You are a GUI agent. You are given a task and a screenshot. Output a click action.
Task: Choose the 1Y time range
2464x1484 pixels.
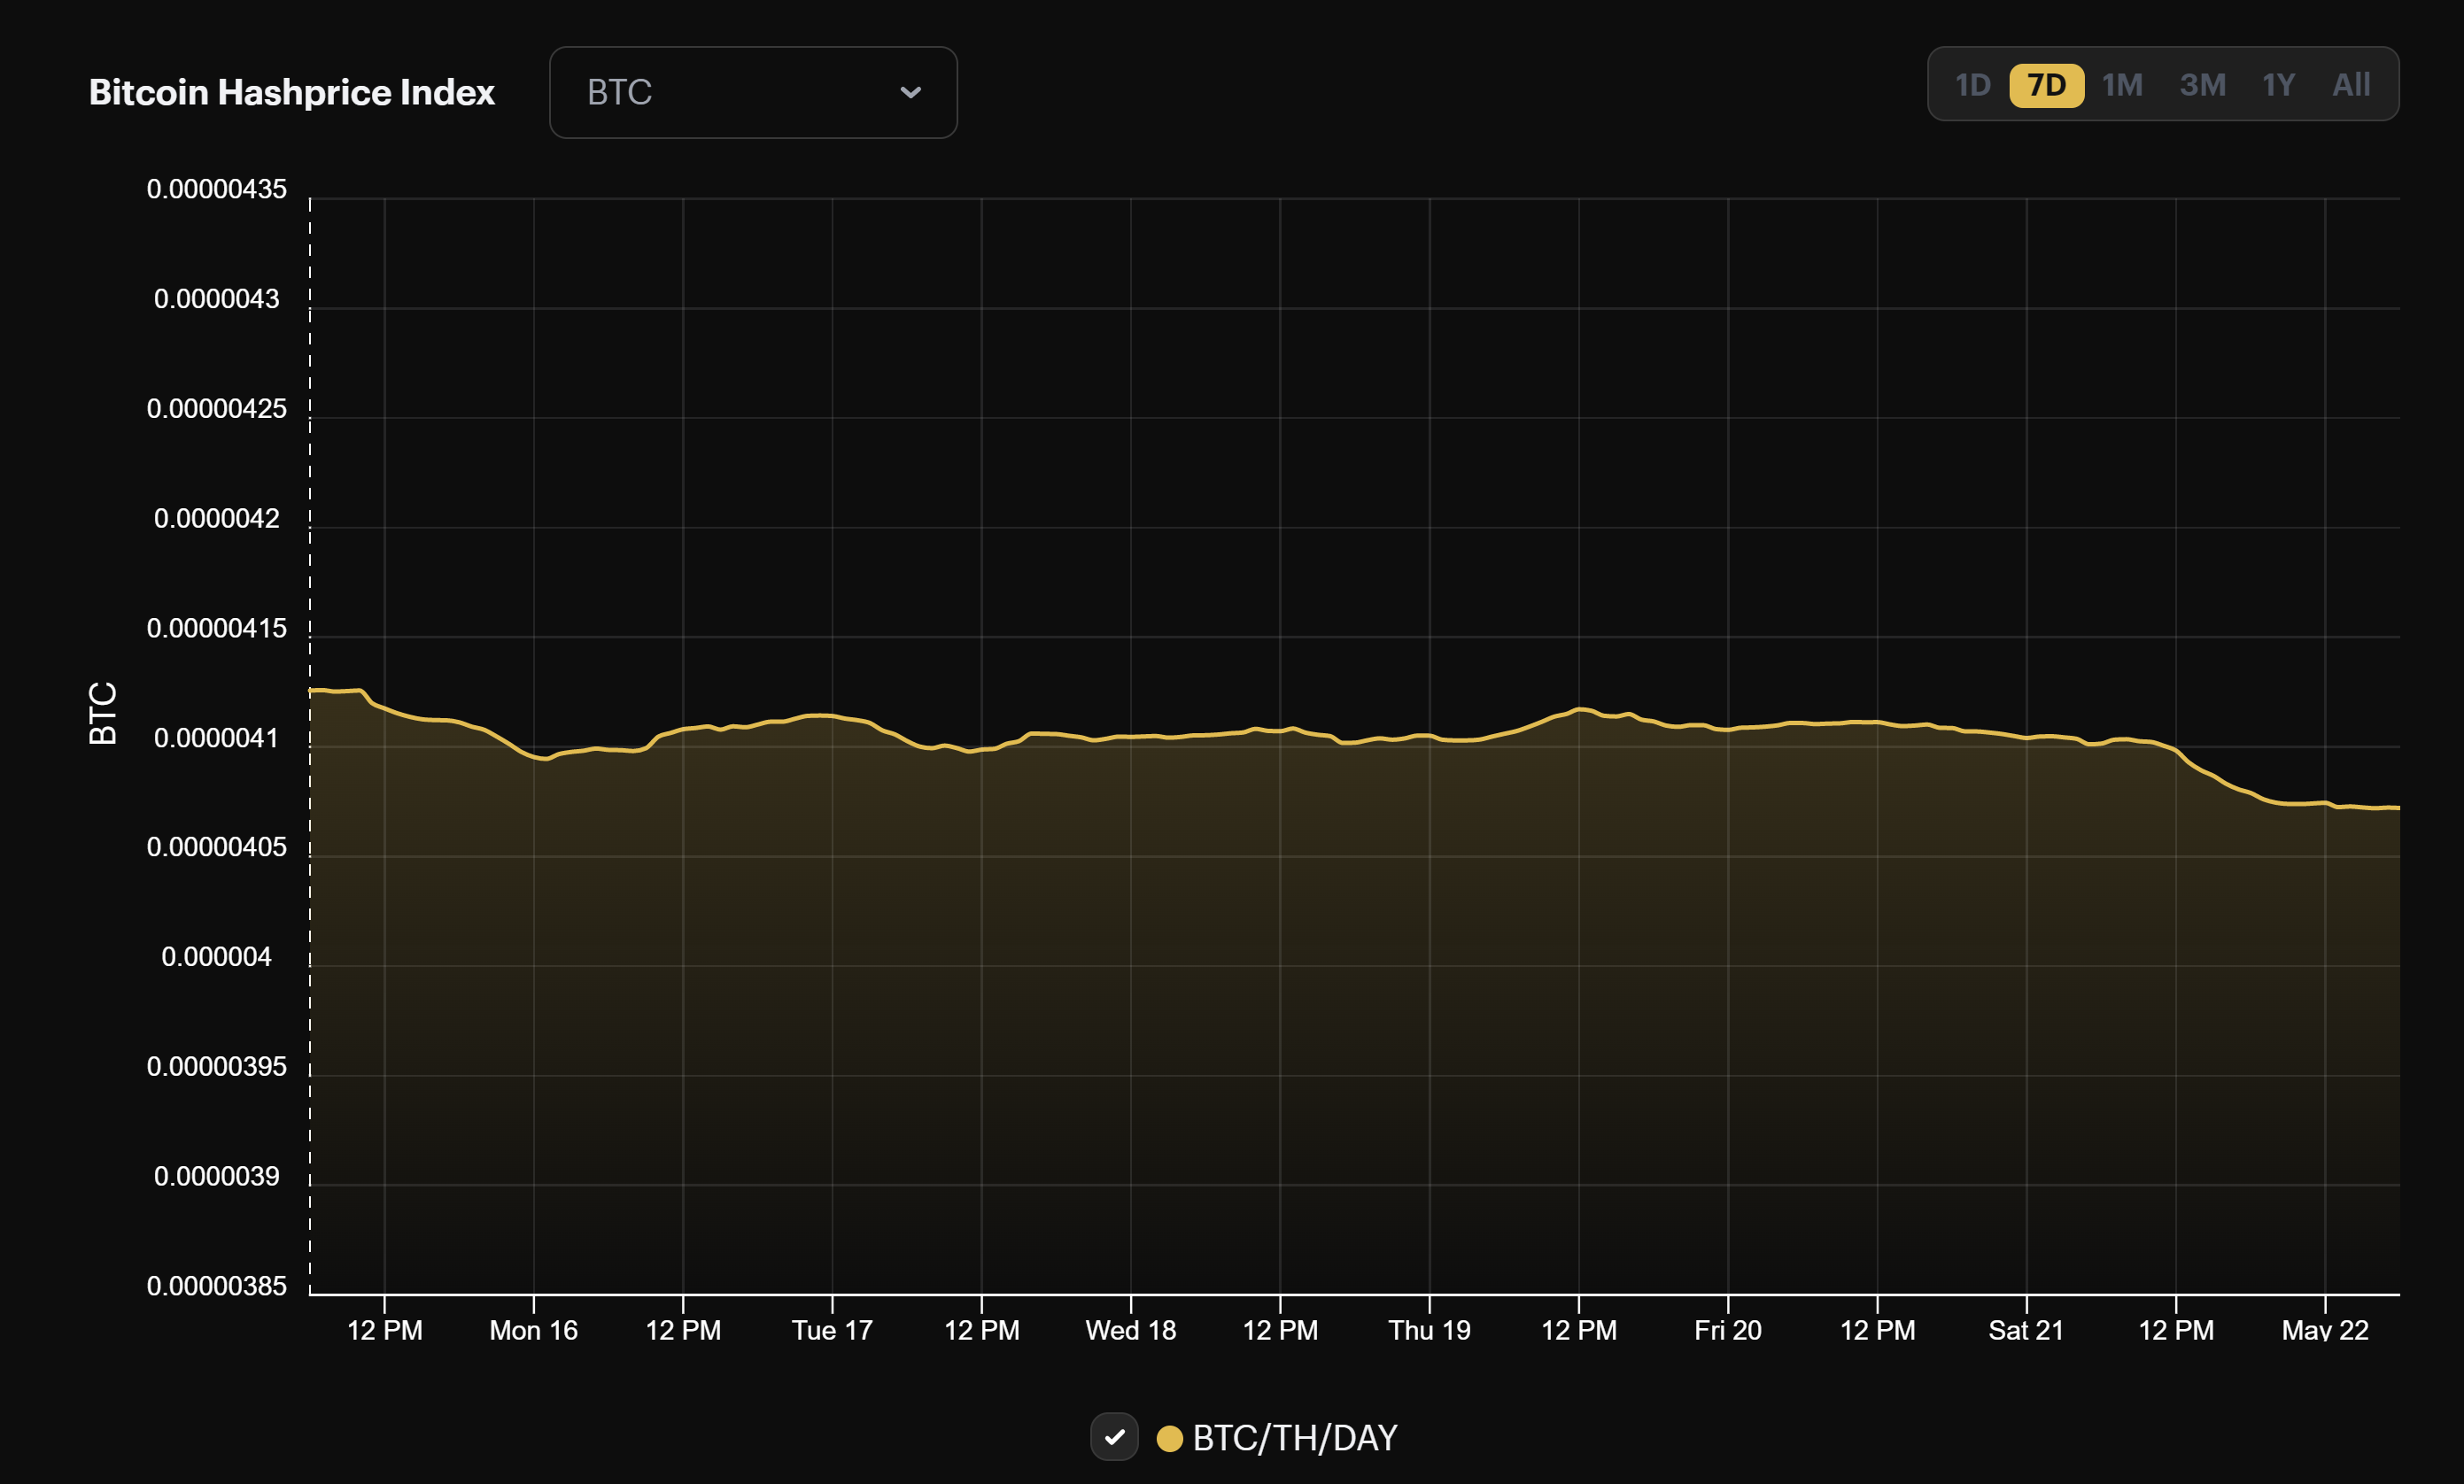(x=2278, y=85)
